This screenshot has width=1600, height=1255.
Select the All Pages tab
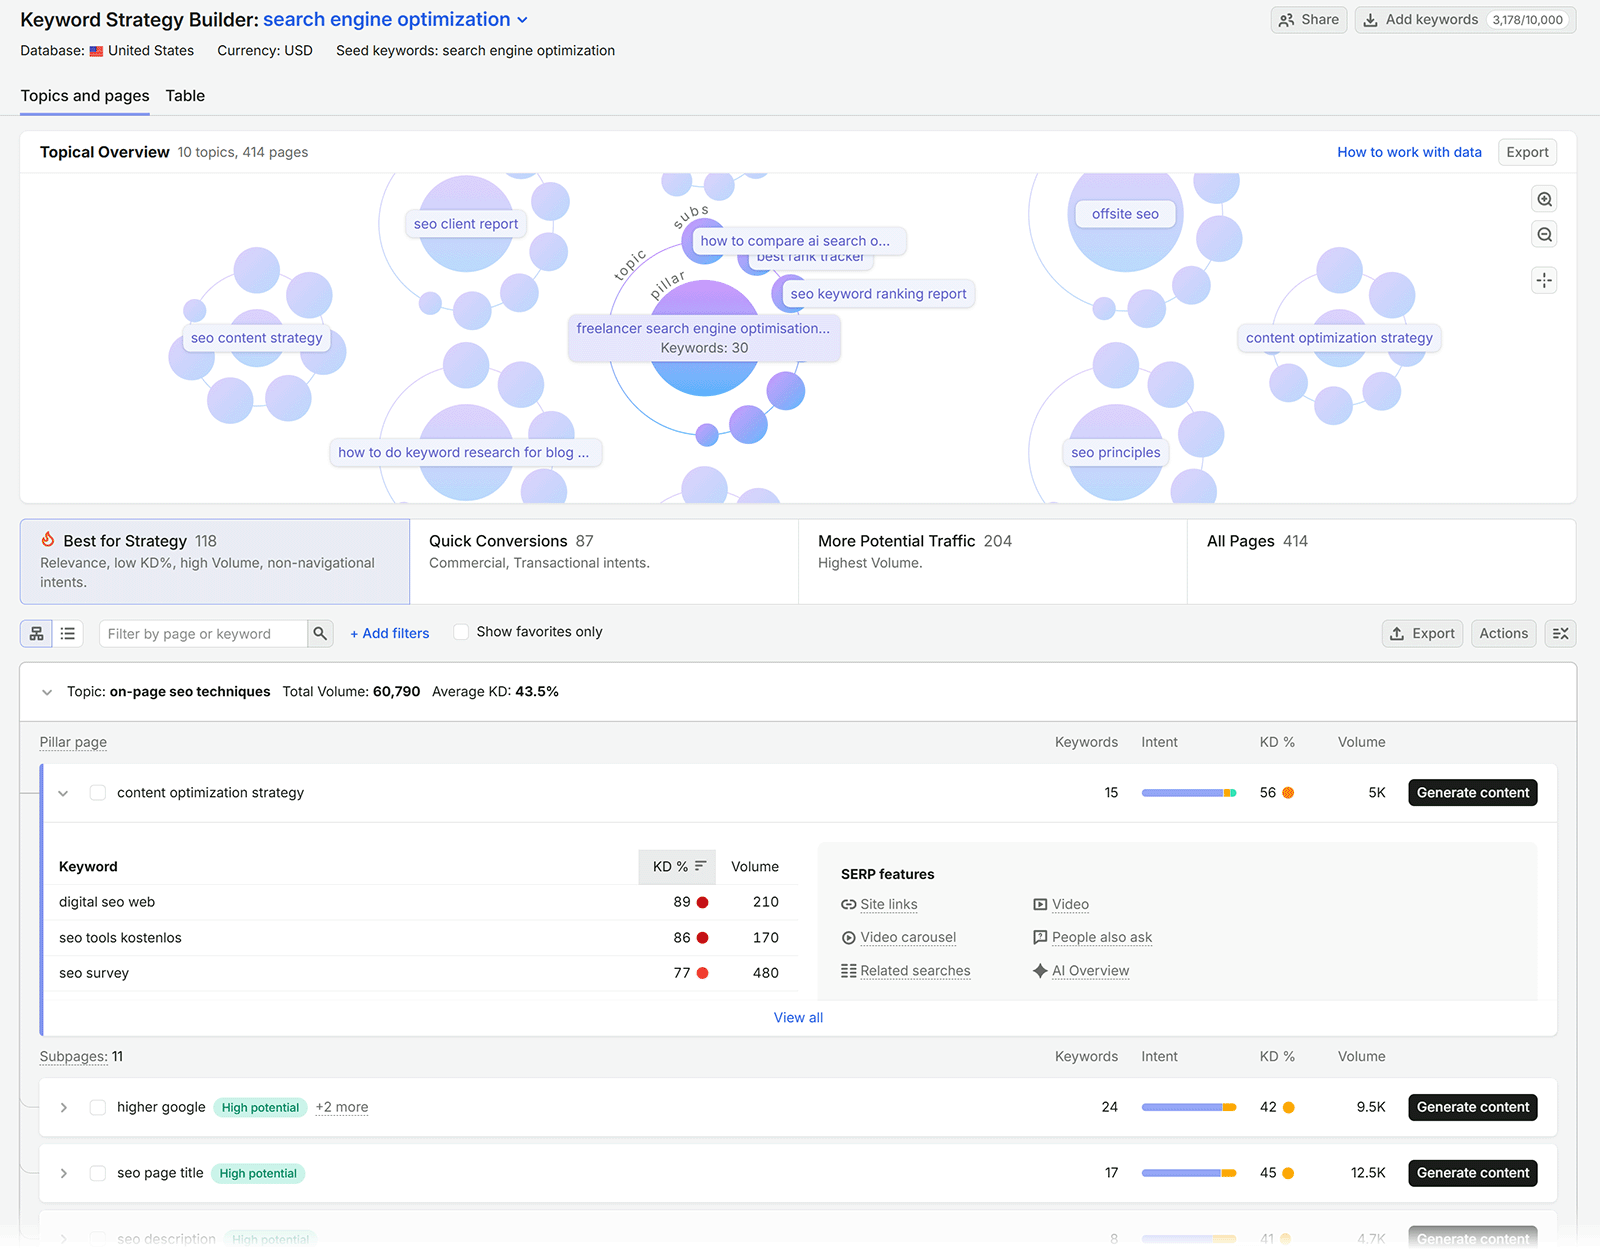pos(1381,561)
